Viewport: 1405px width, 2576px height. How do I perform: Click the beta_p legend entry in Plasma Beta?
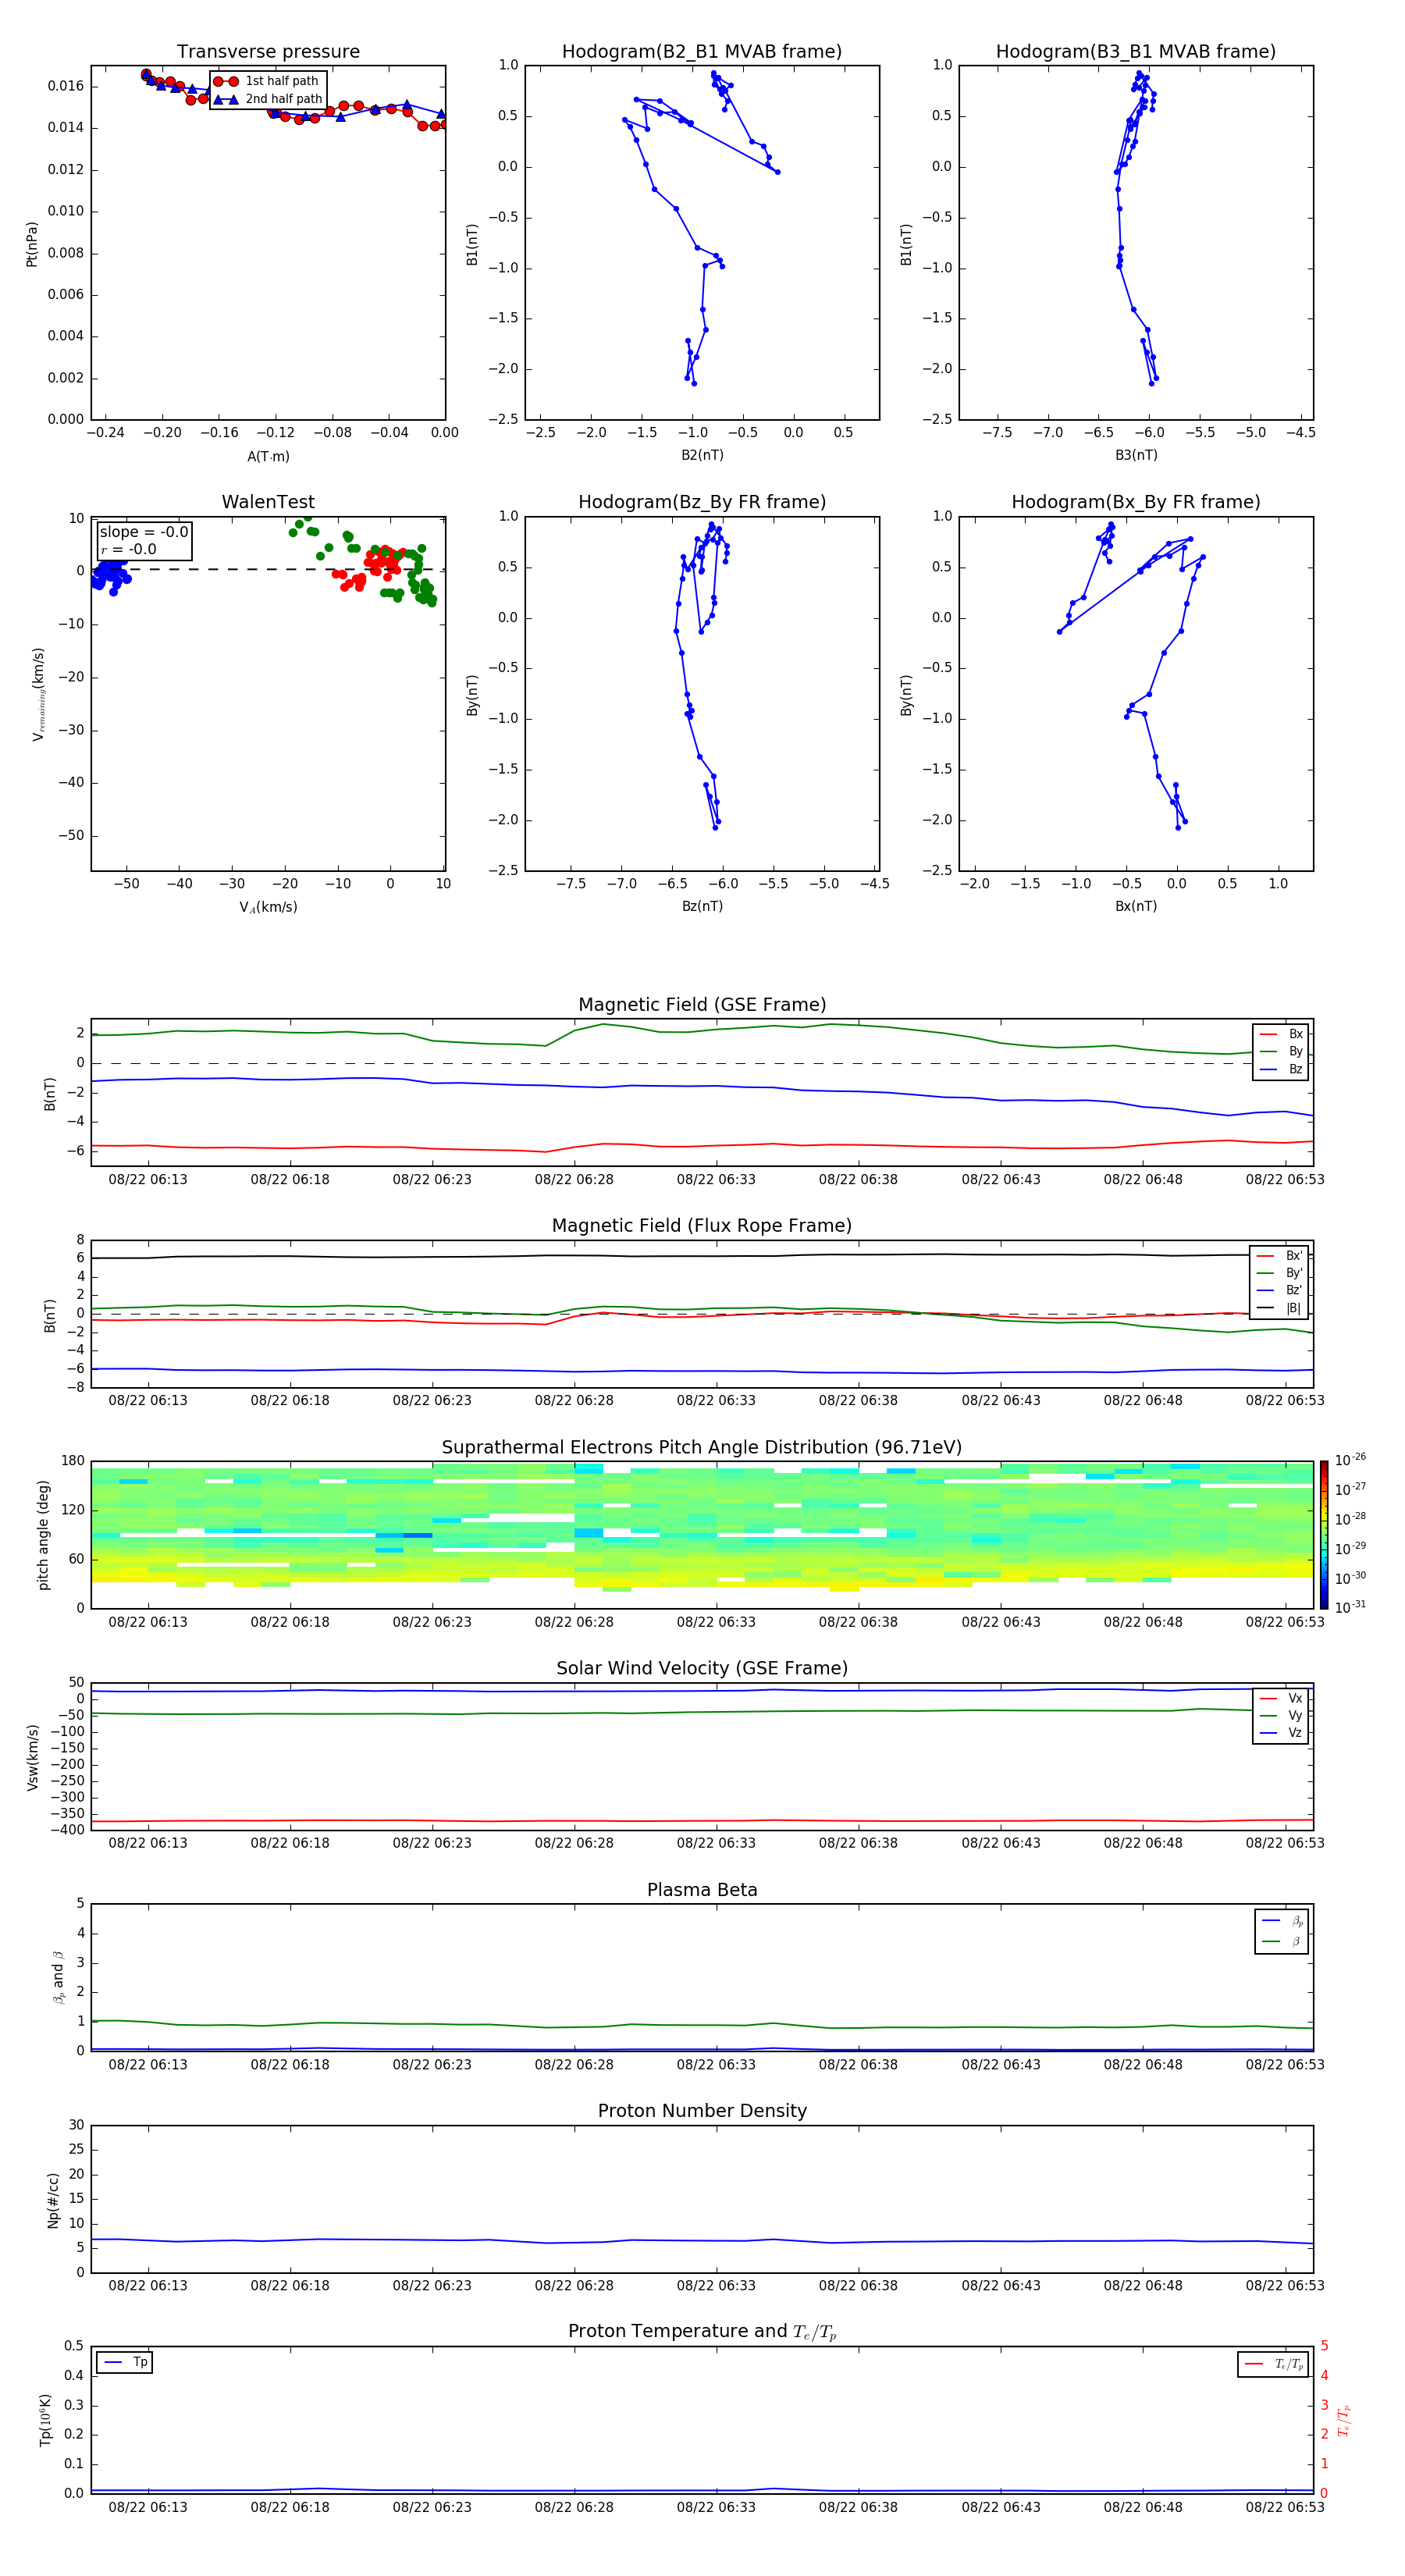click(x=1283, y=1921)
